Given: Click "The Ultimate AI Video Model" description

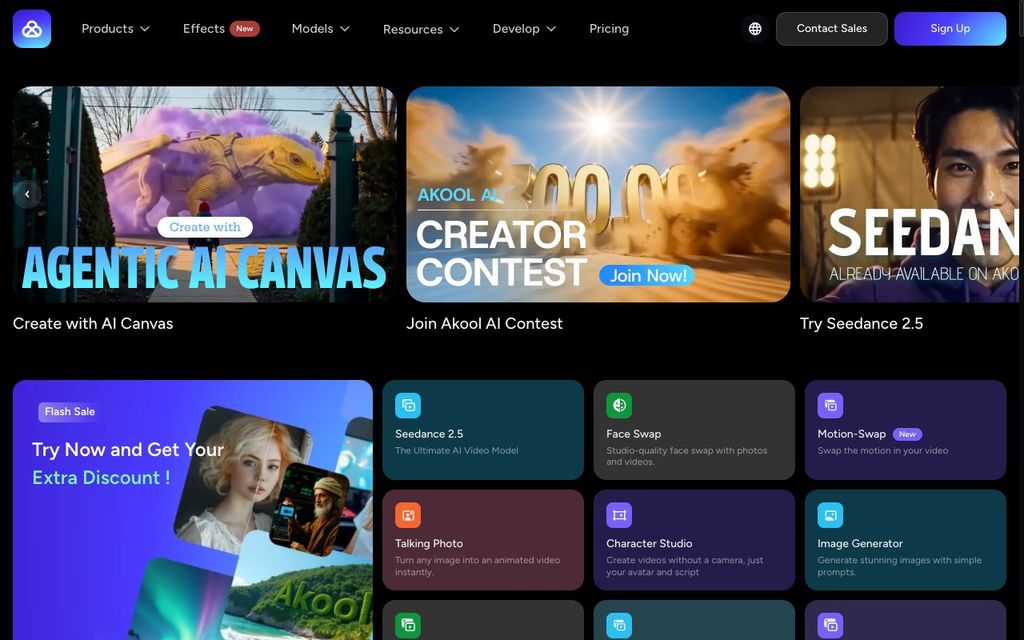Looking at the screenshot, I should (x=456, y=451).
